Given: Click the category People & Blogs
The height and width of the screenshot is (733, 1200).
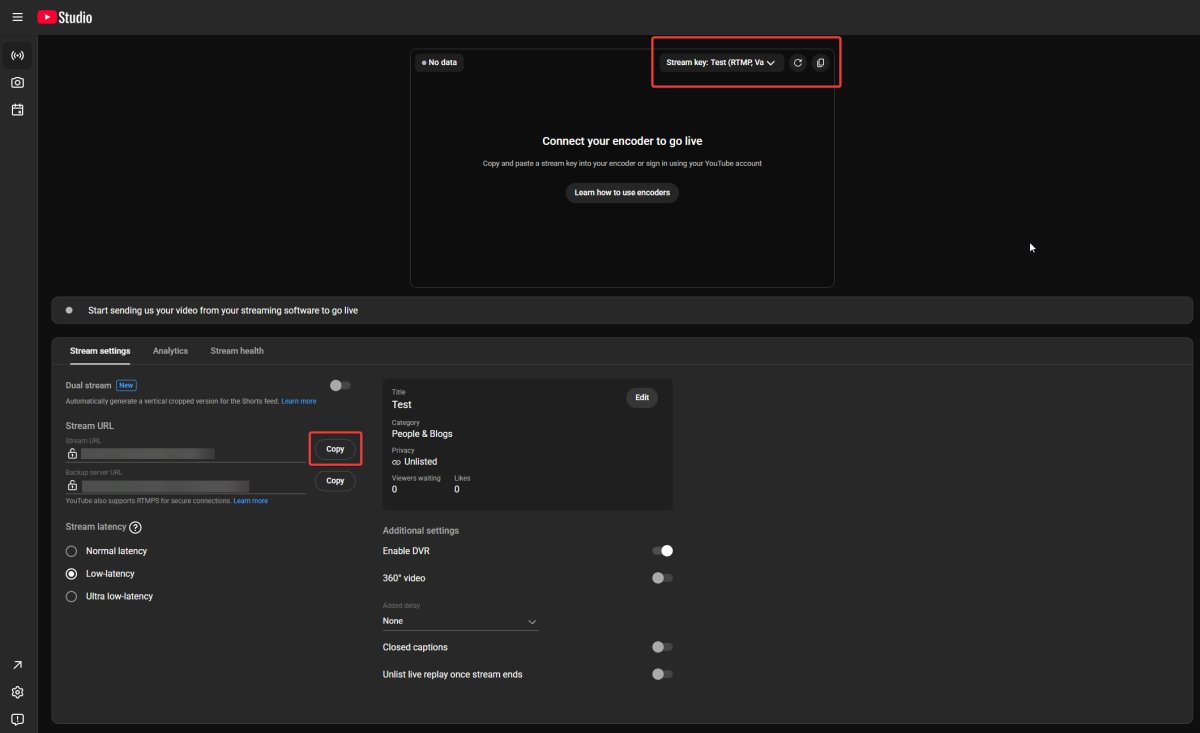Looking at the screenshot, I should tap(422, 434).
